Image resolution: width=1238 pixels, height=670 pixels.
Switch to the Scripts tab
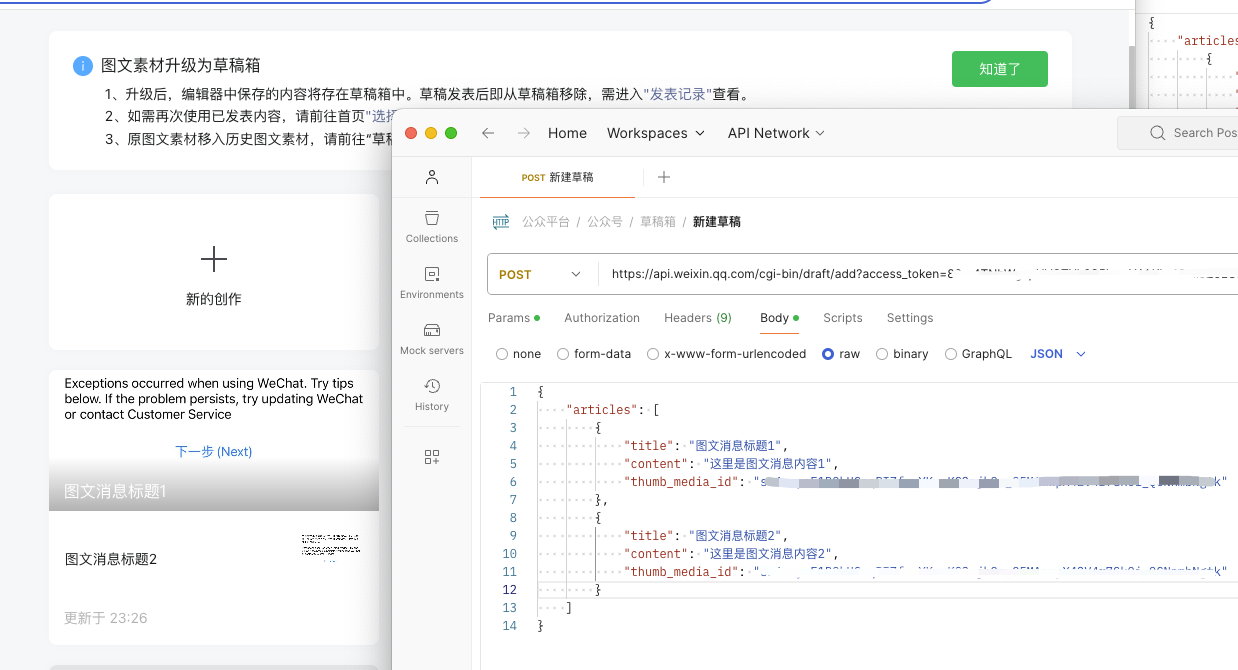pyautogui.click(x=843, y=318)
